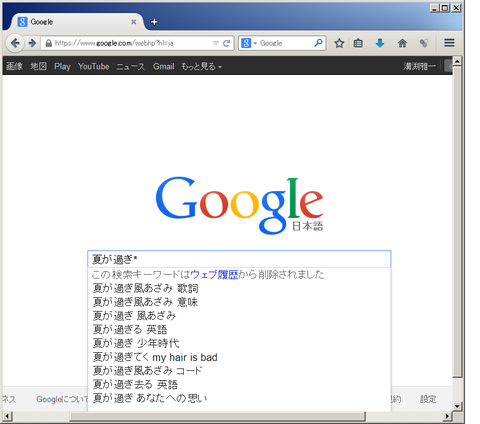Click the padlock icon in address bar
This screenshot has height=424, width=480.
coord(49,43)
